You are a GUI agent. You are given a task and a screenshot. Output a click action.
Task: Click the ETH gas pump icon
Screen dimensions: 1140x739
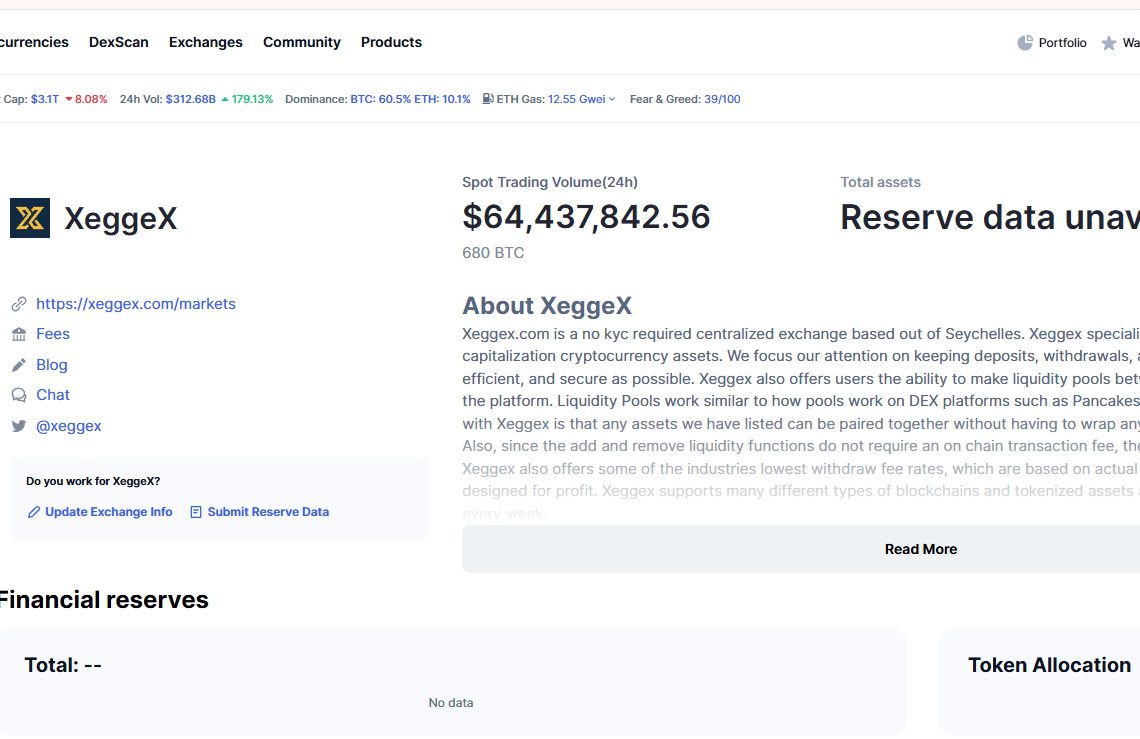coord(487,99)
